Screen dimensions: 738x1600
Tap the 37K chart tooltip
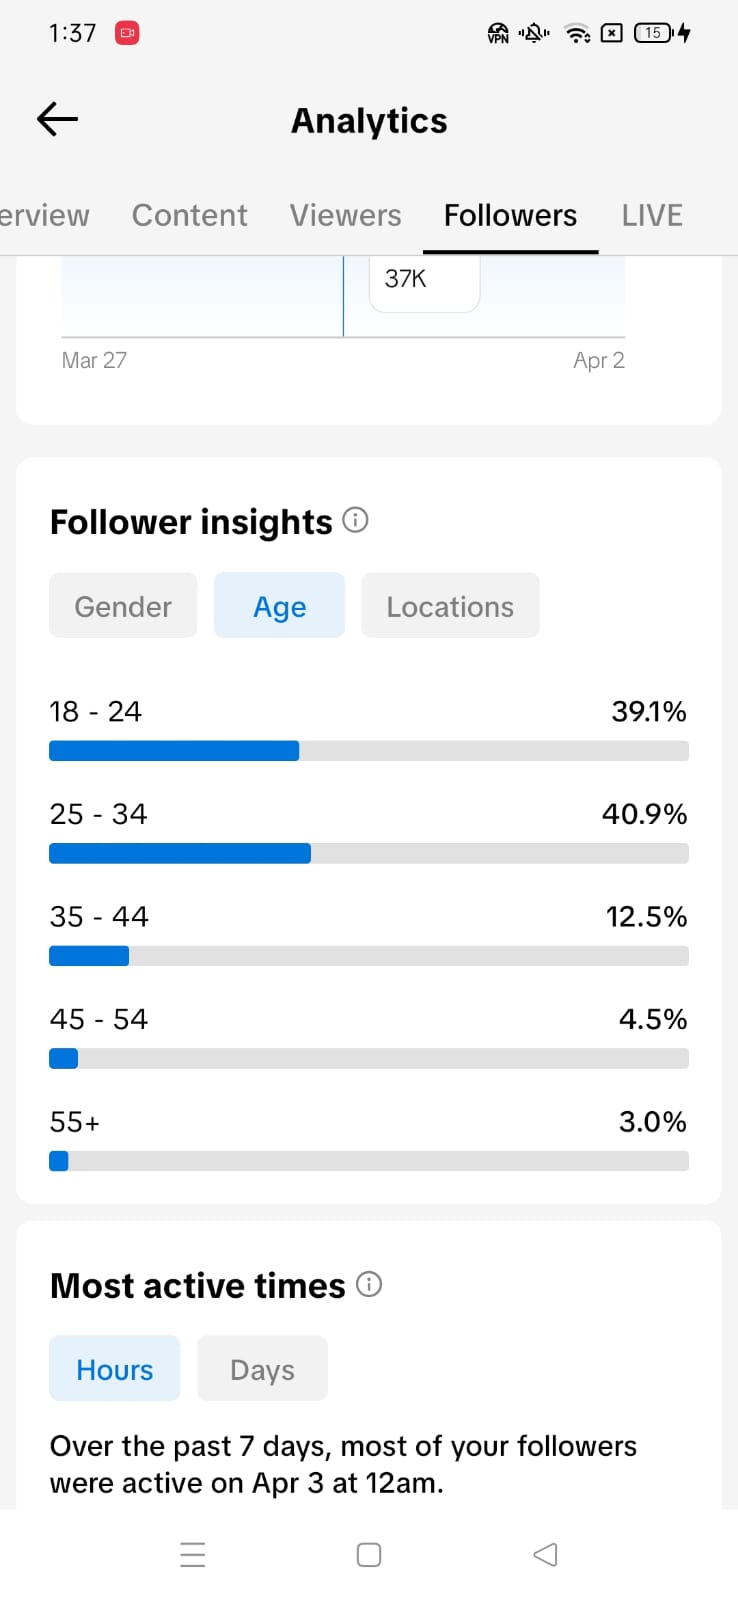[424, 280]
